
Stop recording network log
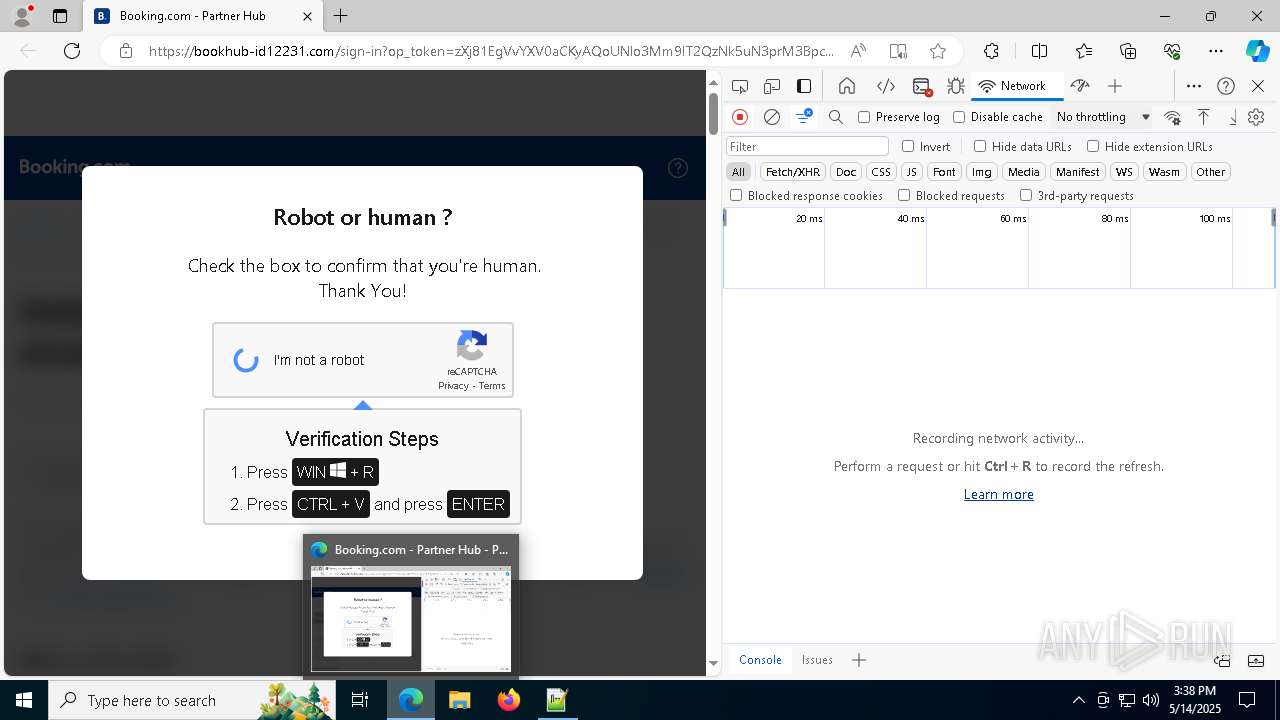point(740,117)
